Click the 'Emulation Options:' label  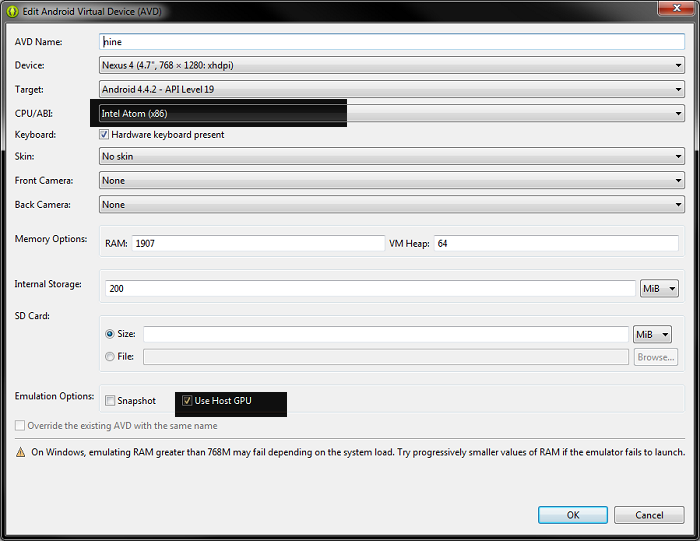pos(54,396)
